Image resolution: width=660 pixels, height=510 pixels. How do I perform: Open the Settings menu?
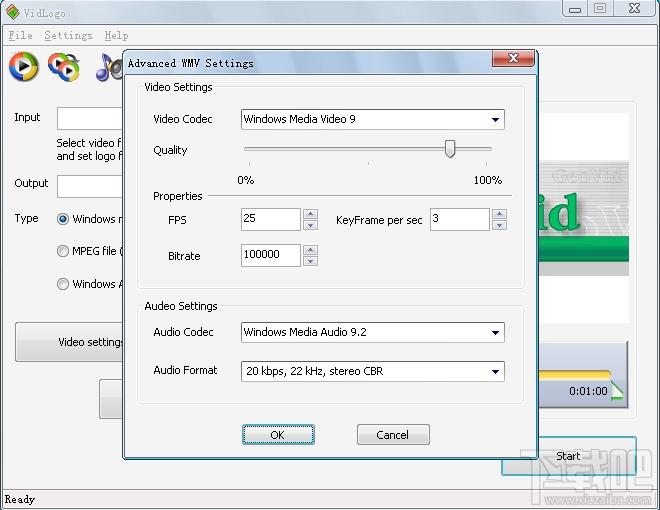click(x=68, y=35)
